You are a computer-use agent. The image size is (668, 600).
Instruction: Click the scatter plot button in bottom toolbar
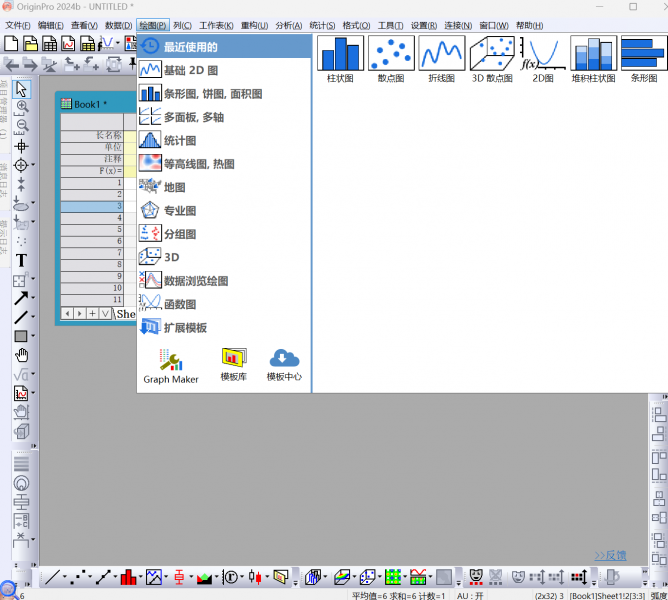pyautogui.click(x=78, y=577)
